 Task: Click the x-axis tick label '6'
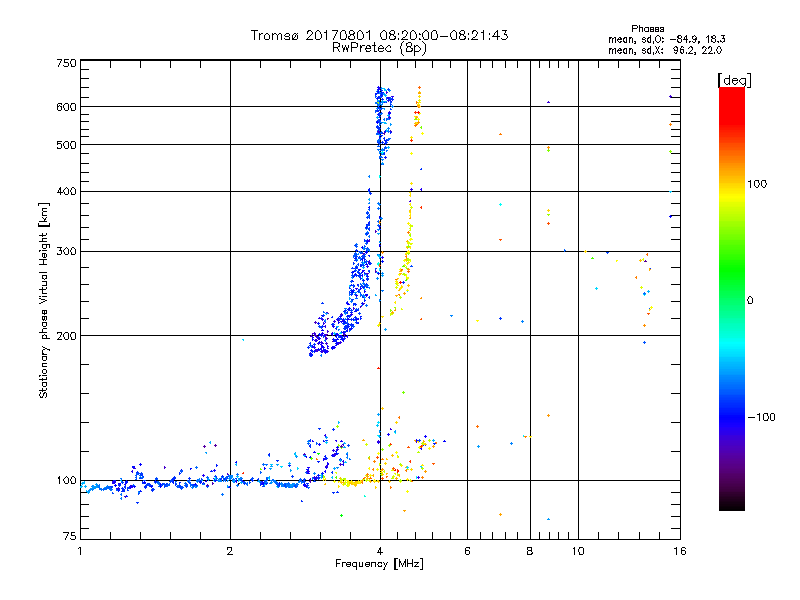(467, 551)
